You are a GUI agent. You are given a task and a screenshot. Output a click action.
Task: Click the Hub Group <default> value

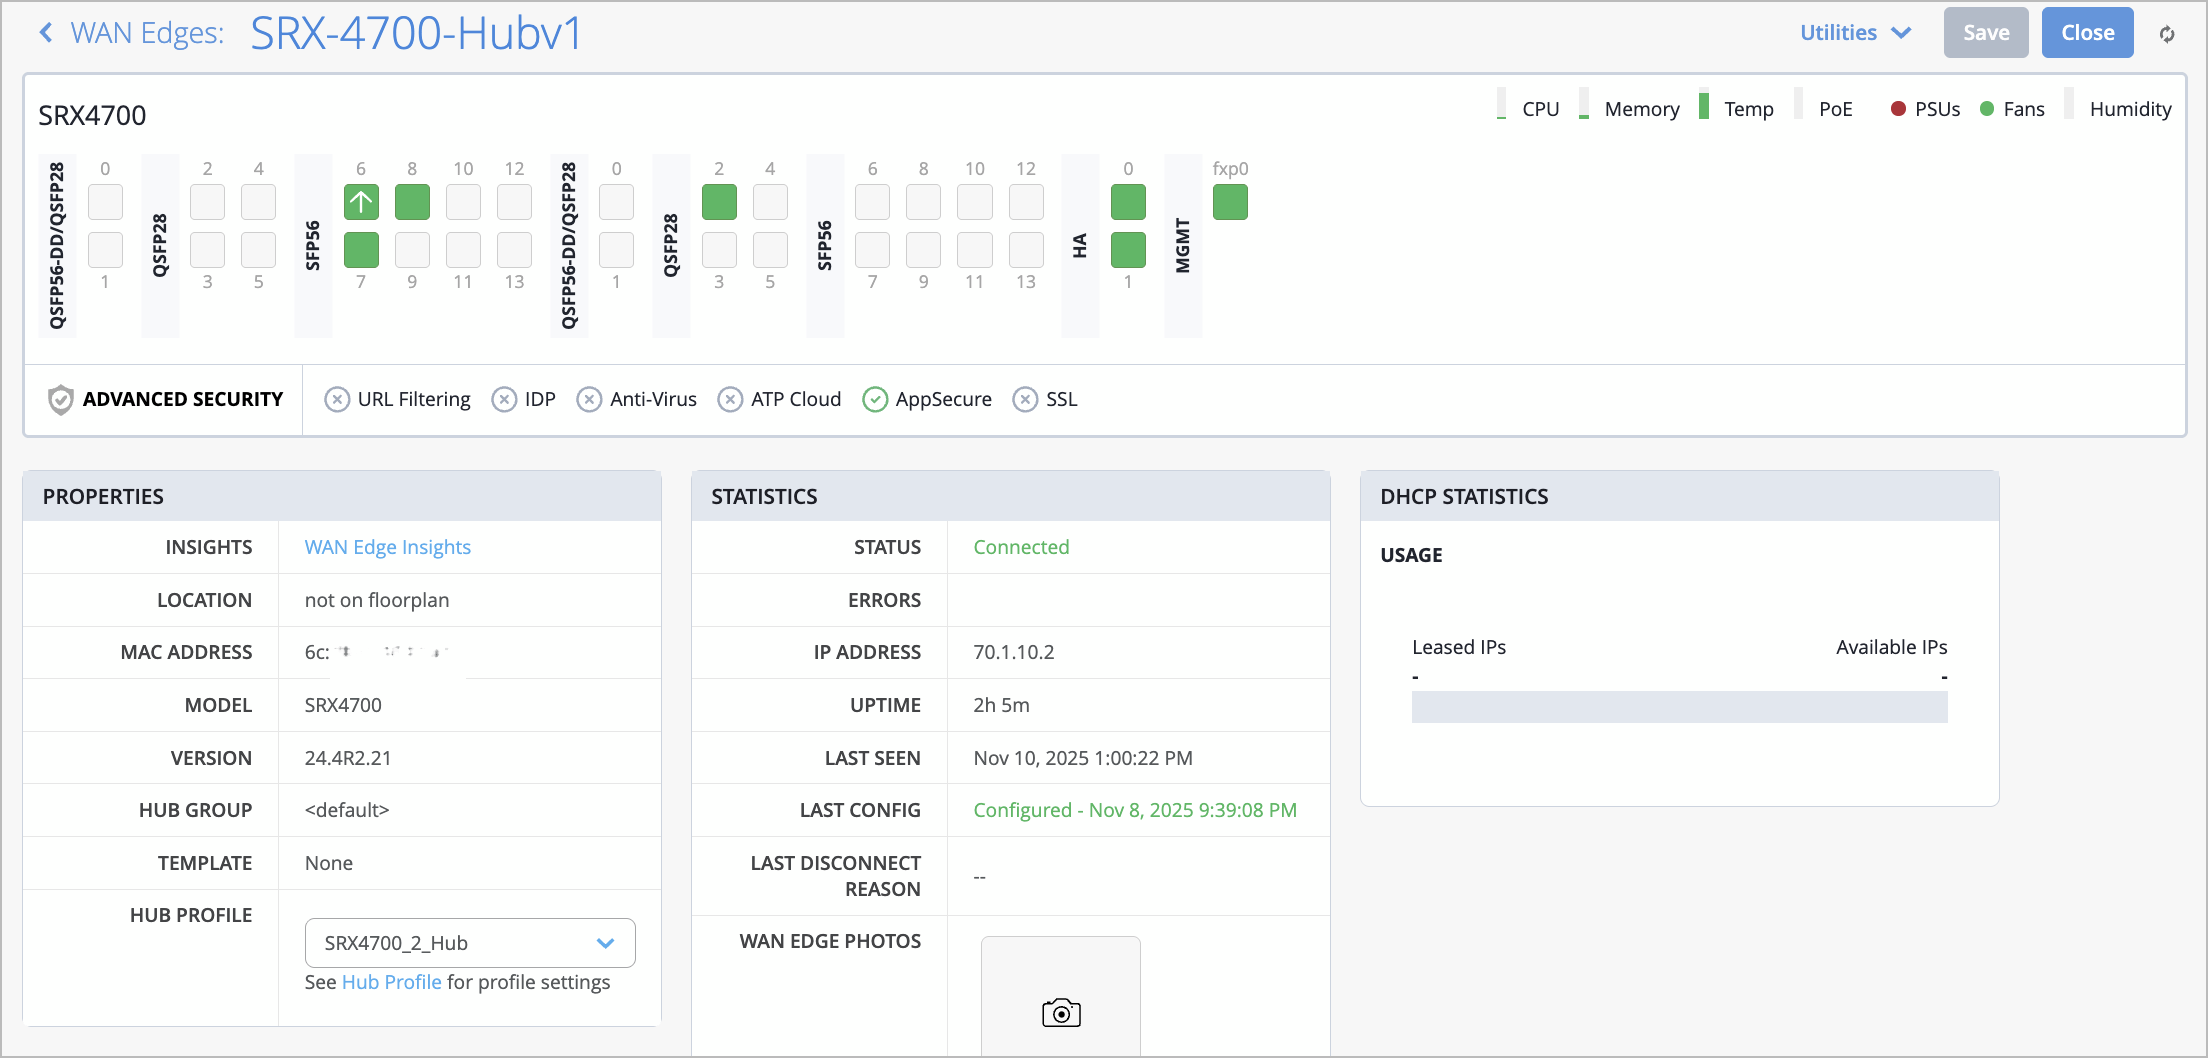[347, 810]
